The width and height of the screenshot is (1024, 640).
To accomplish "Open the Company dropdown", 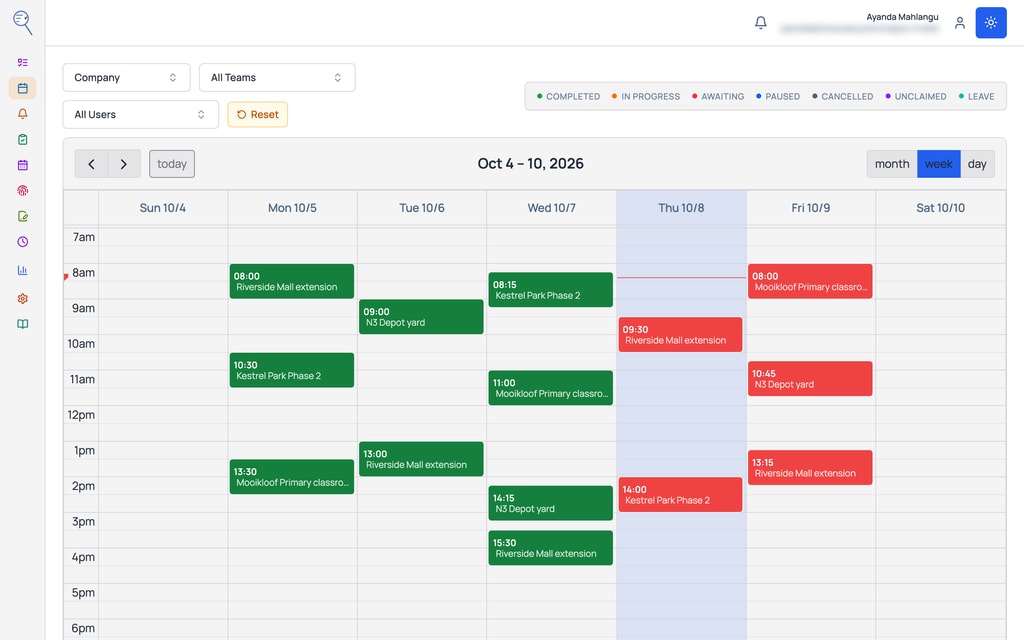I will coord(126,77).
